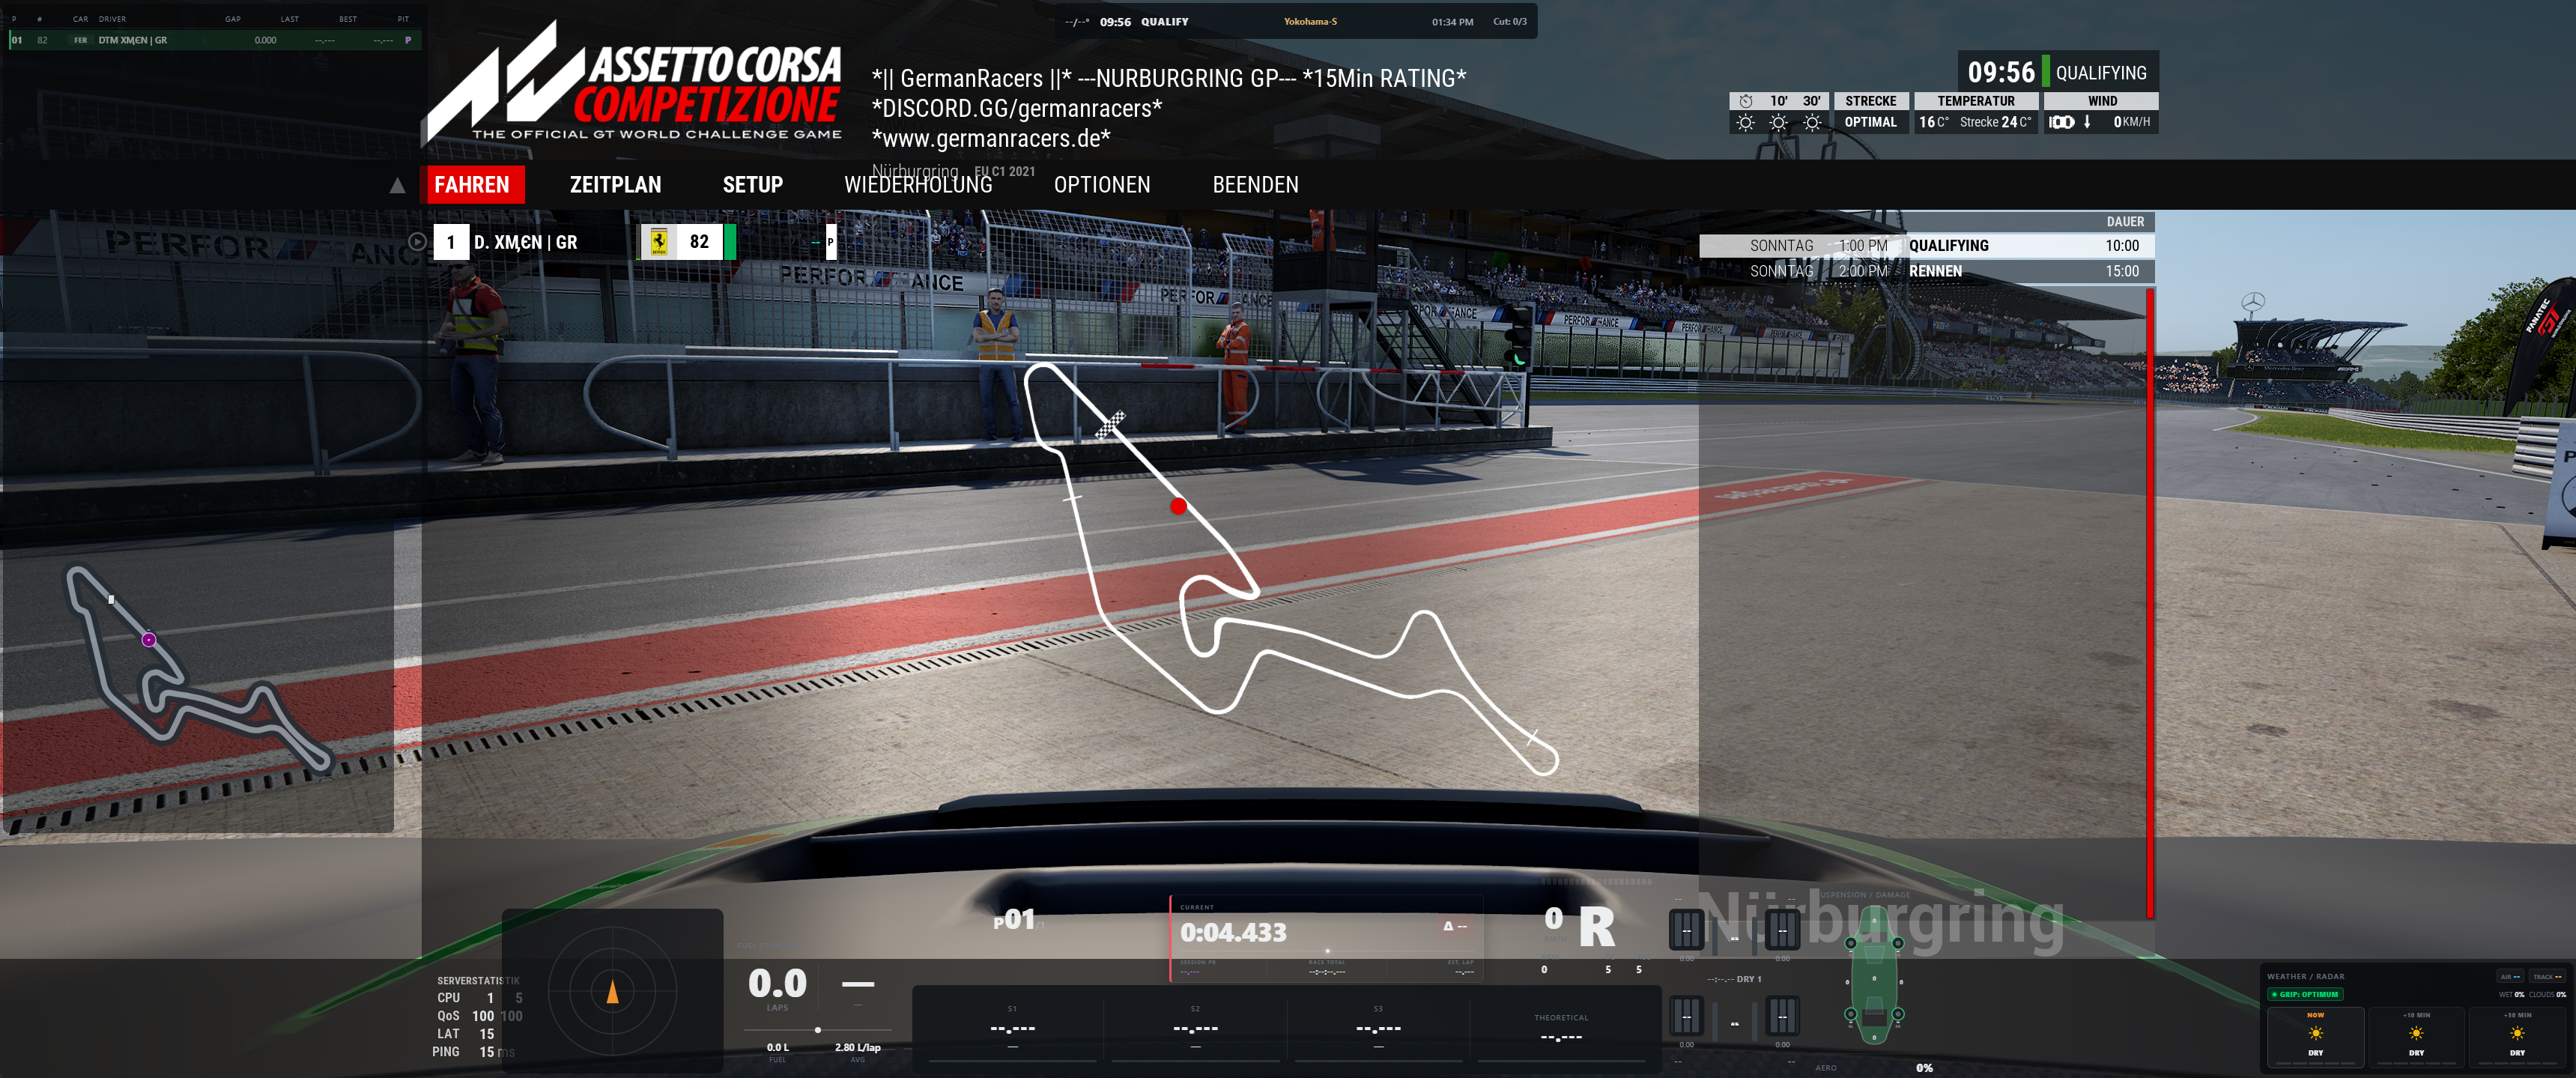
Task: Select BEENDEN to quit the session
Action: [x=1255, y=185]
